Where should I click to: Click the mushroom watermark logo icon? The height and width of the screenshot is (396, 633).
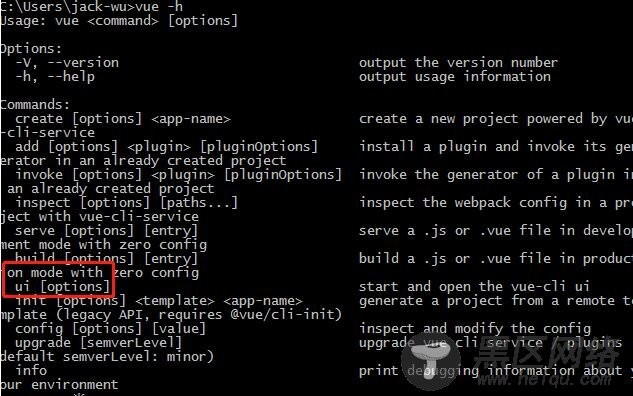[431, 361]
